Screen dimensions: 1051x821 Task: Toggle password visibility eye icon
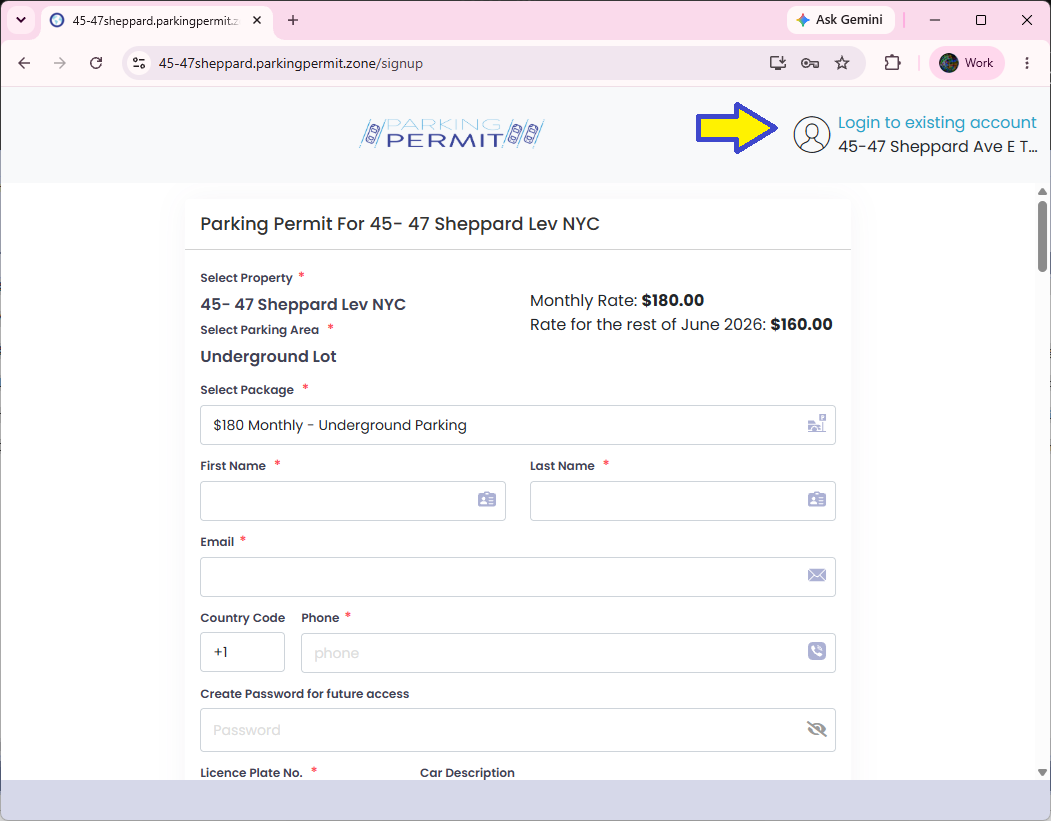816,729
